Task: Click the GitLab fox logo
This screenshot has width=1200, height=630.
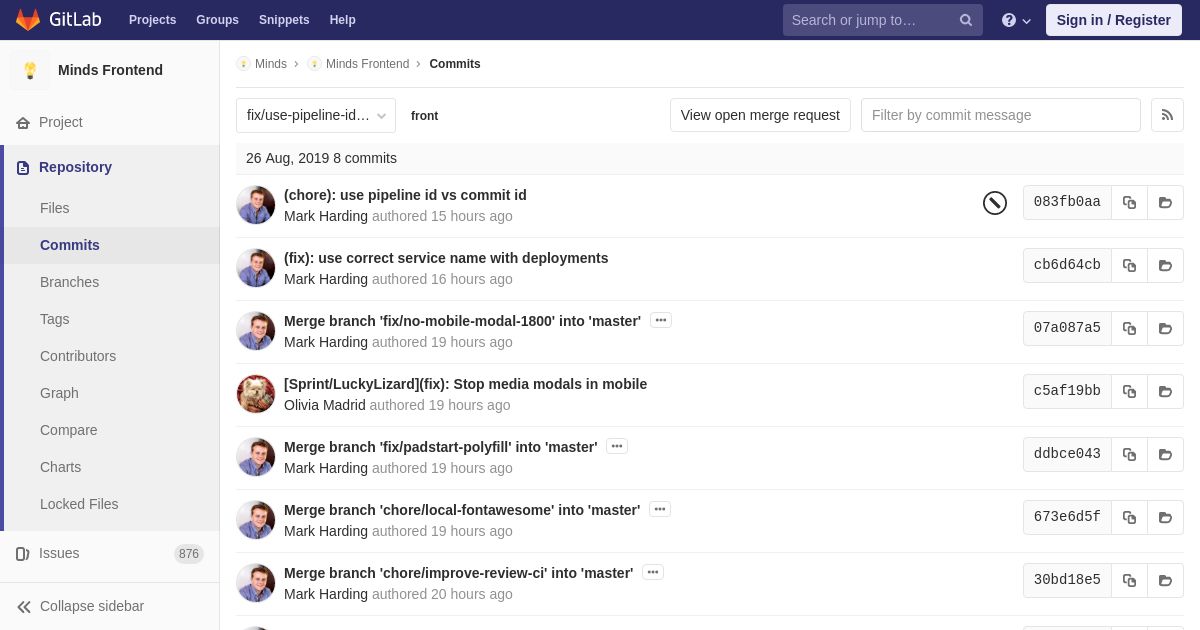Action: 28,20
